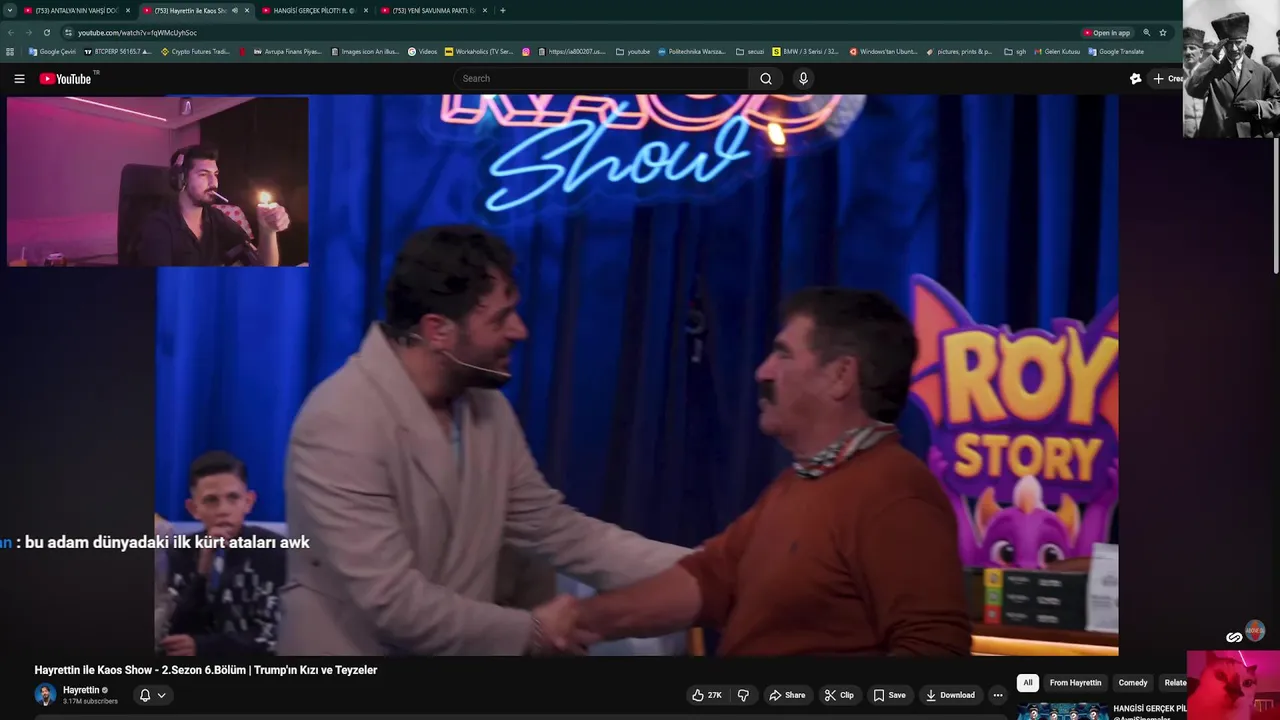Image resolution: width=1280 pixels, height=720 pixels.
Task: Open Politechnika Warszawska bookmark
Action: [x=692, y=52]
